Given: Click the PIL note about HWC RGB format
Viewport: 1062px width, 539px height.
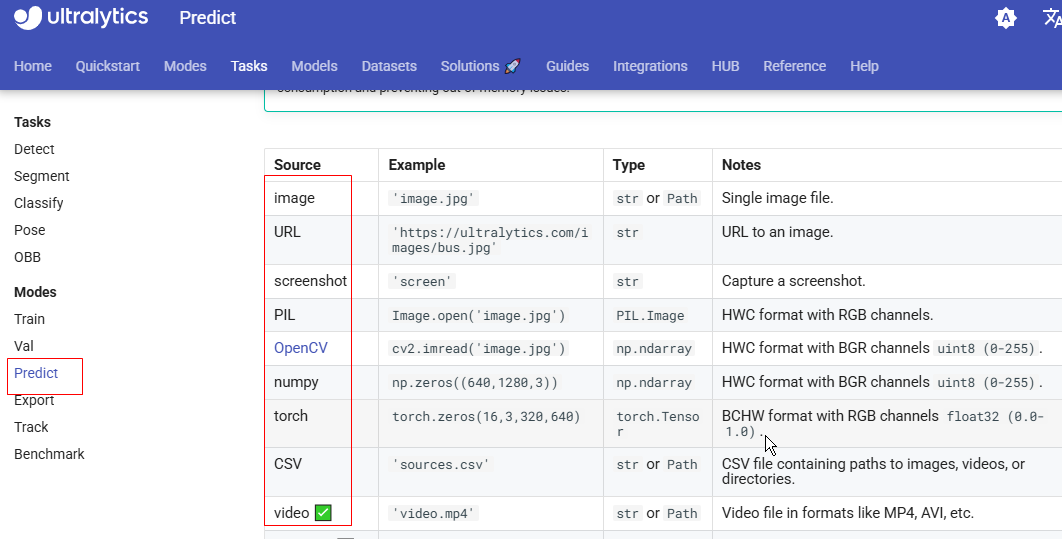Looking at the screenshot, I should pos(827,315).
